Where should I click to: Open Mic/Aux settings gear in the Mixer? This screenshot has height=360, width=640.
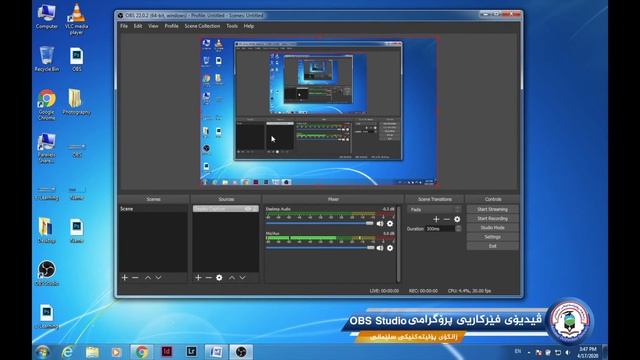(390, 248)
